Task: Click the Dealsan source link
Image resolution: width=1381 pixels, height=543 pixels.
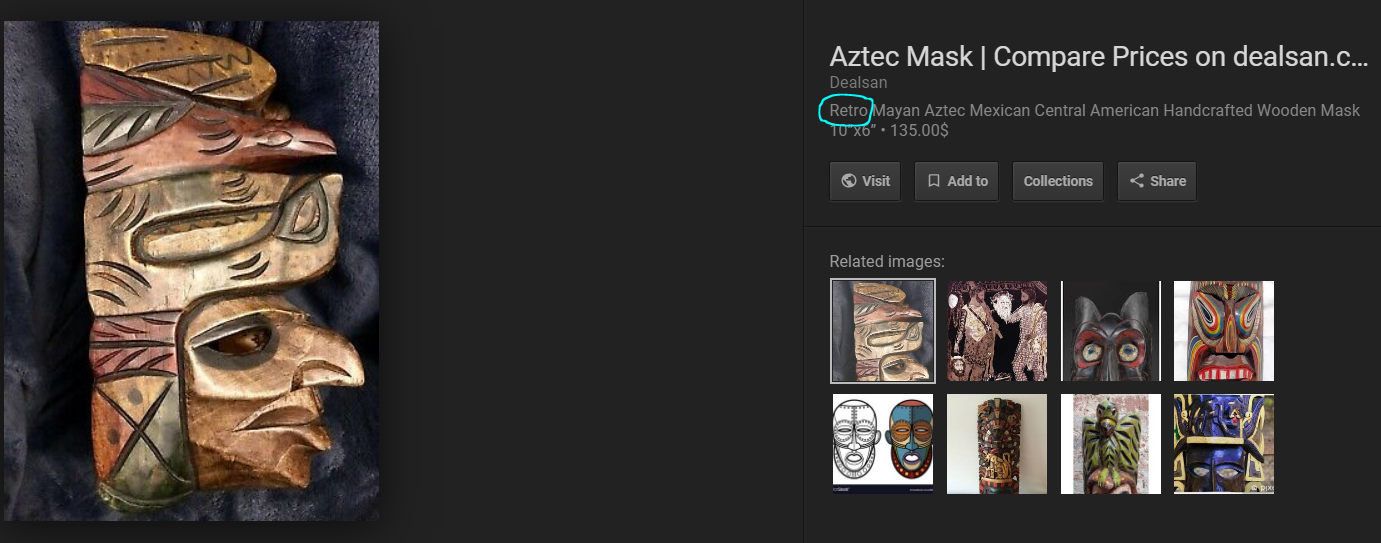Action: [858, 83]
